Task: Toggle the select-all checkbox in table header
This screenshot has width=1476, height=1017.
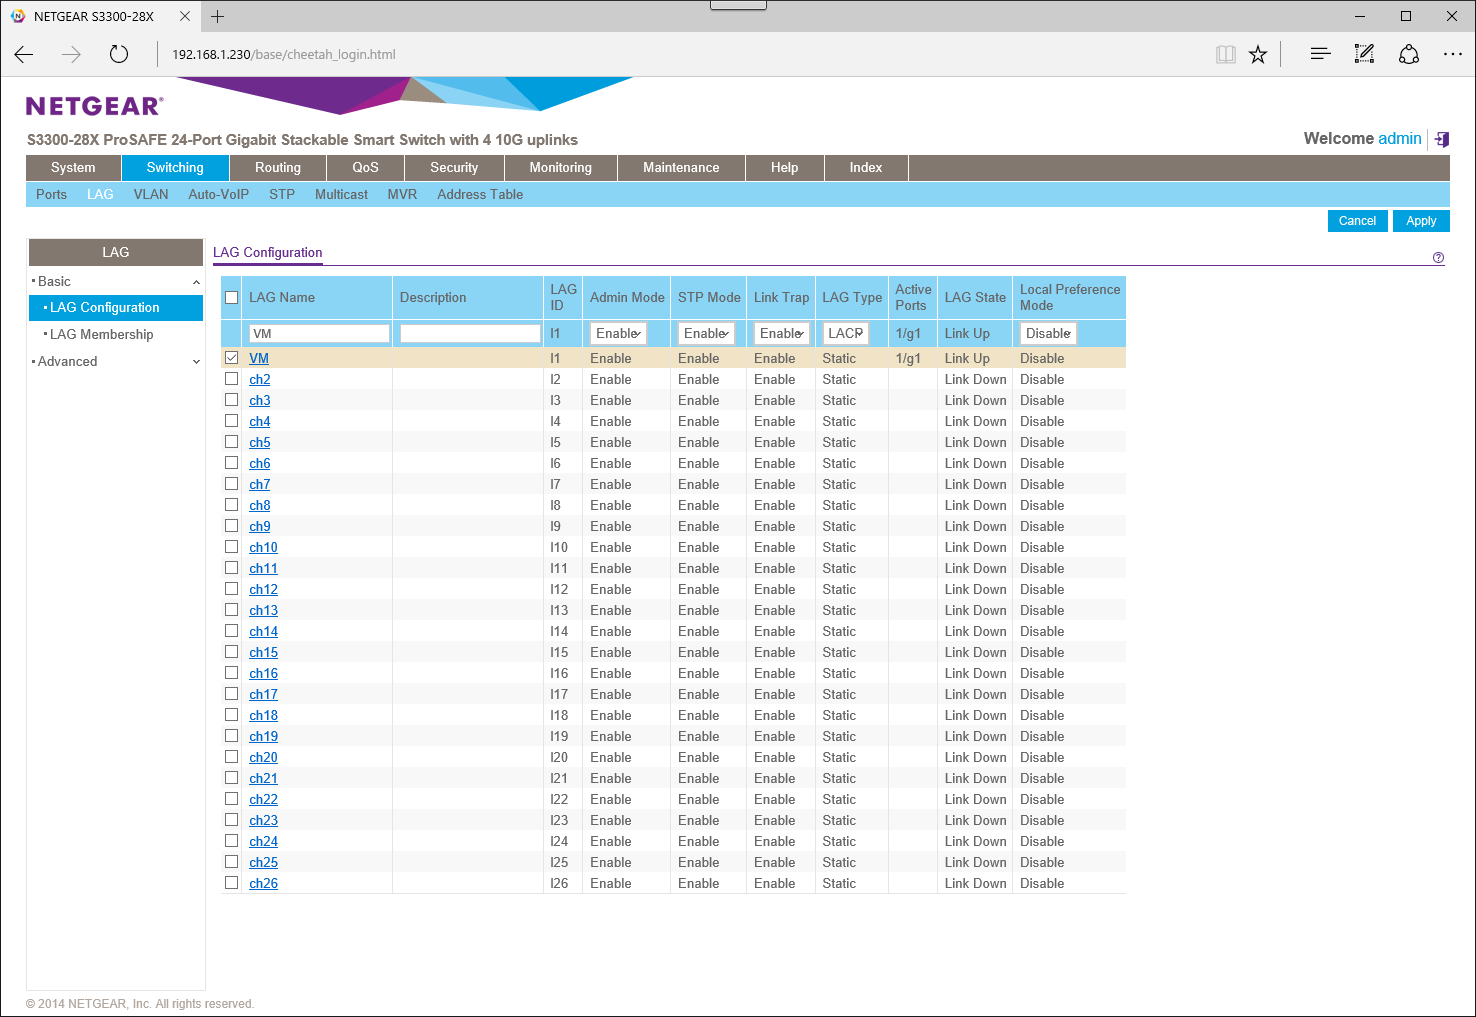Action: click(232, 298)
